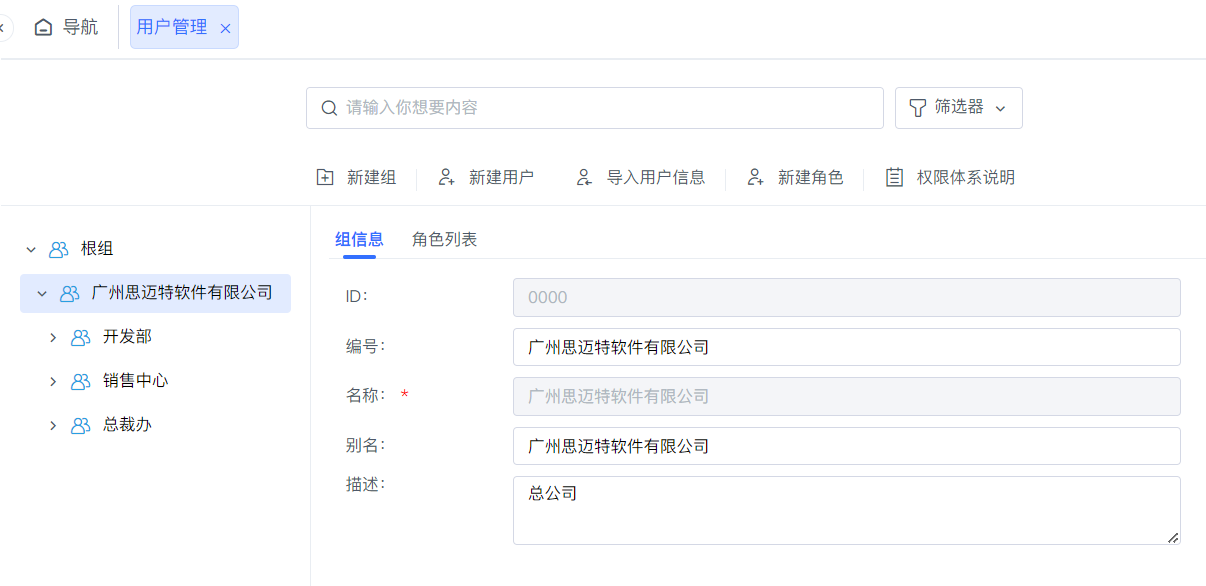Close the 用户管理 tab

click(x=225, y=28)
